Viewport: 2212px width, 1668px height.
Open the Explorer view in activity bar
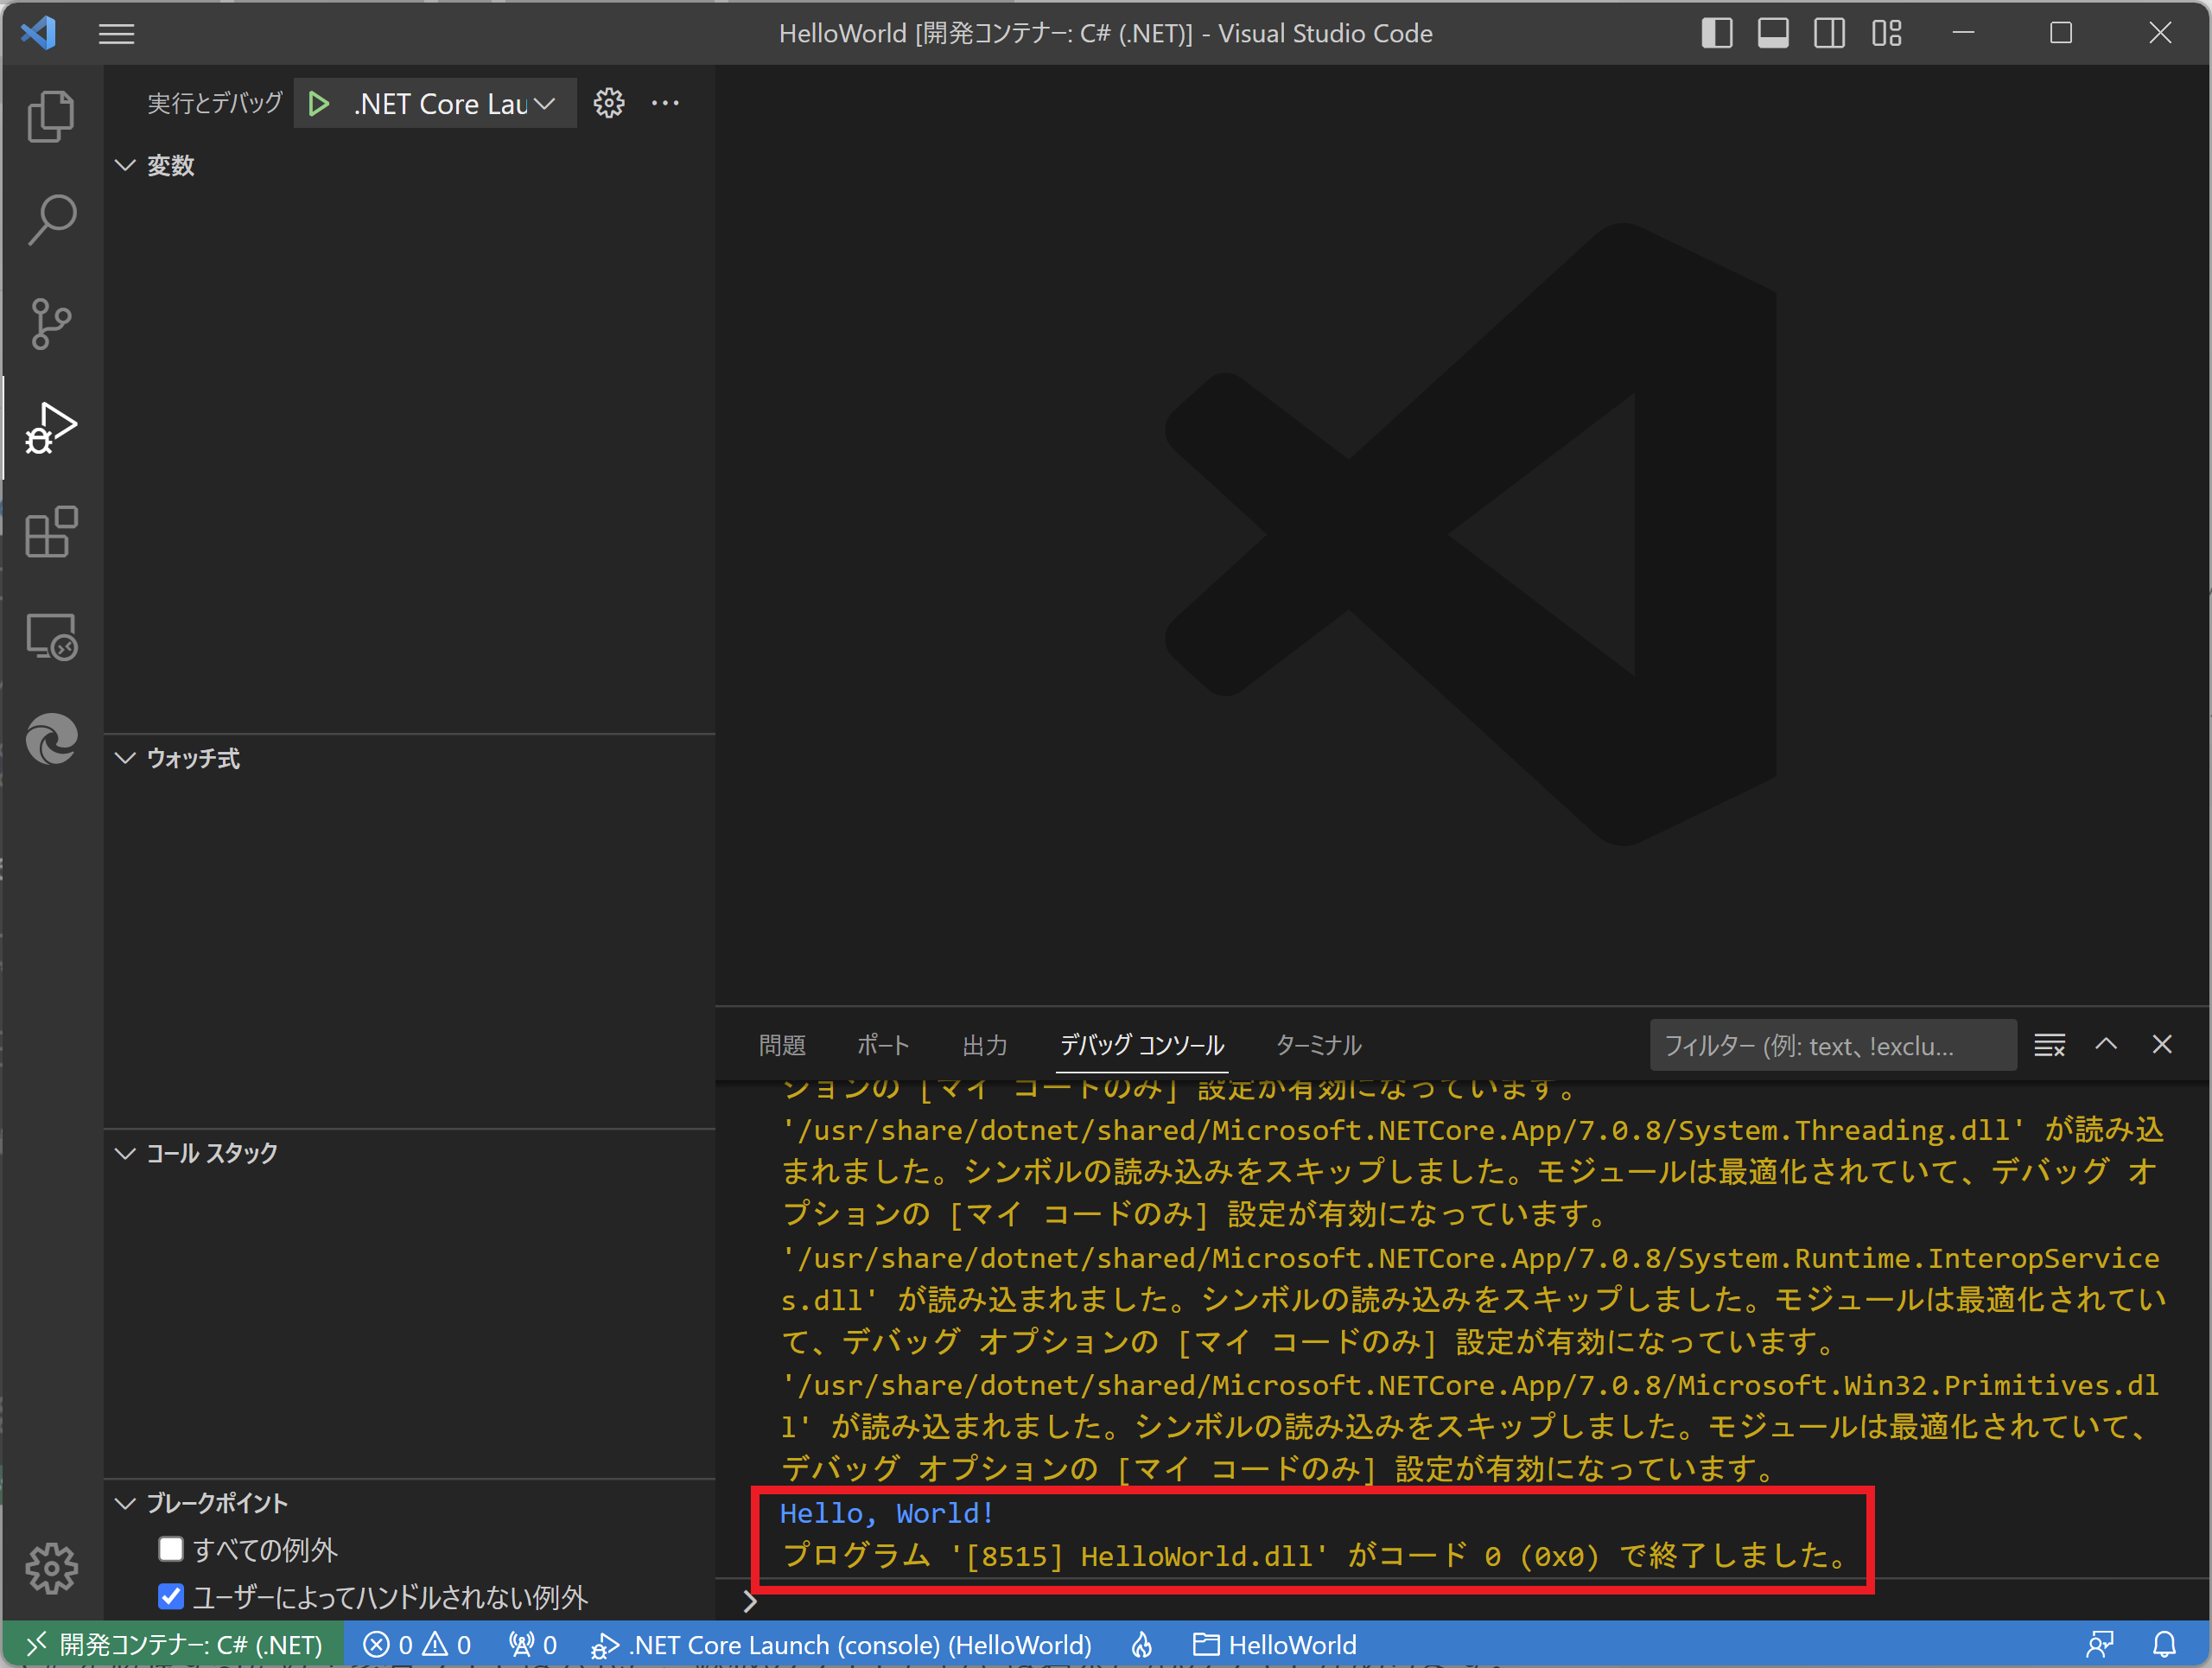(x=51, y=116)
